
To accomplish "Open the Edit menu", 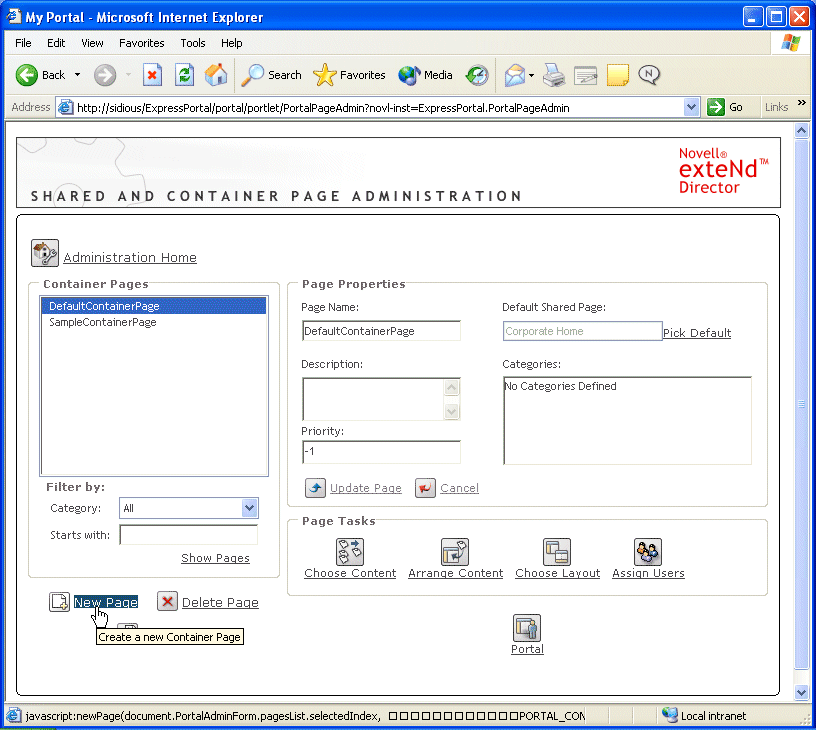I will pos(56,43).
